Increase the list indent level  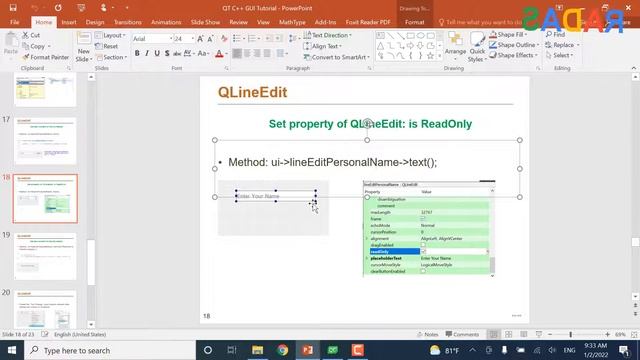(x=278, y=39)
